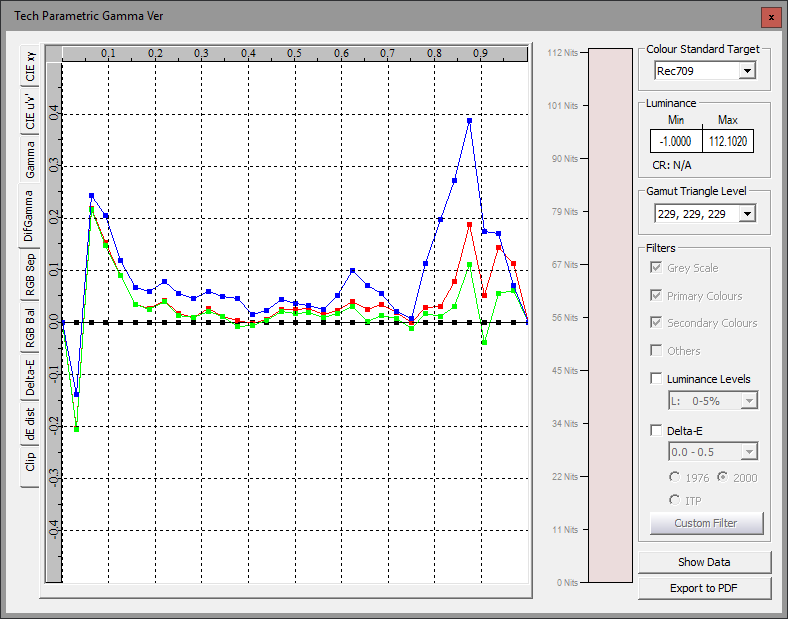Select the 1976 radio button
The image size is (788, 619).
674,477
